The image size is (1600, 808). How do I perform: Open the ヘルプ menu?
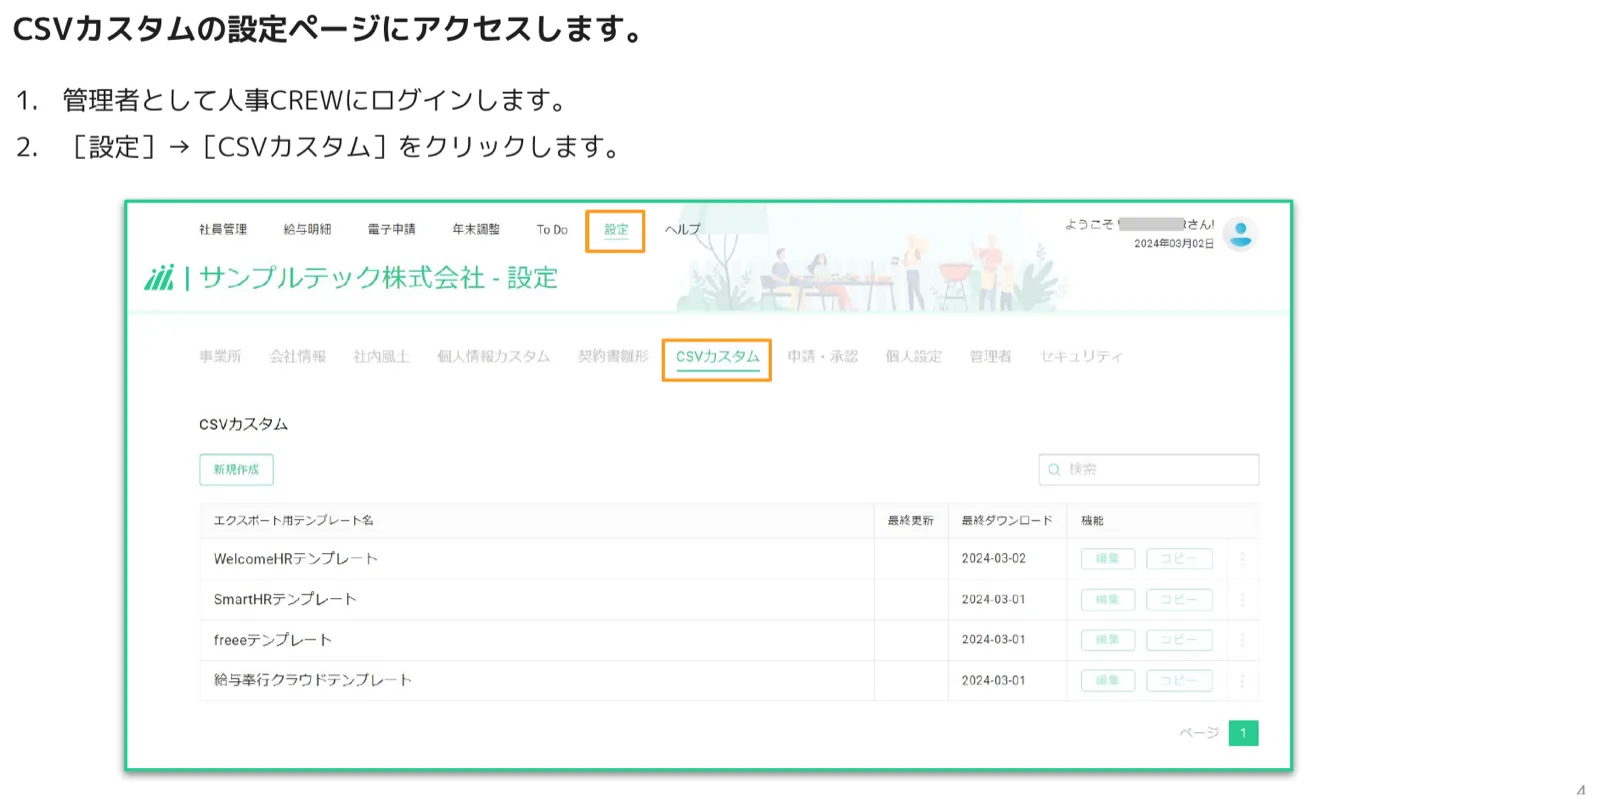[683, 229]
